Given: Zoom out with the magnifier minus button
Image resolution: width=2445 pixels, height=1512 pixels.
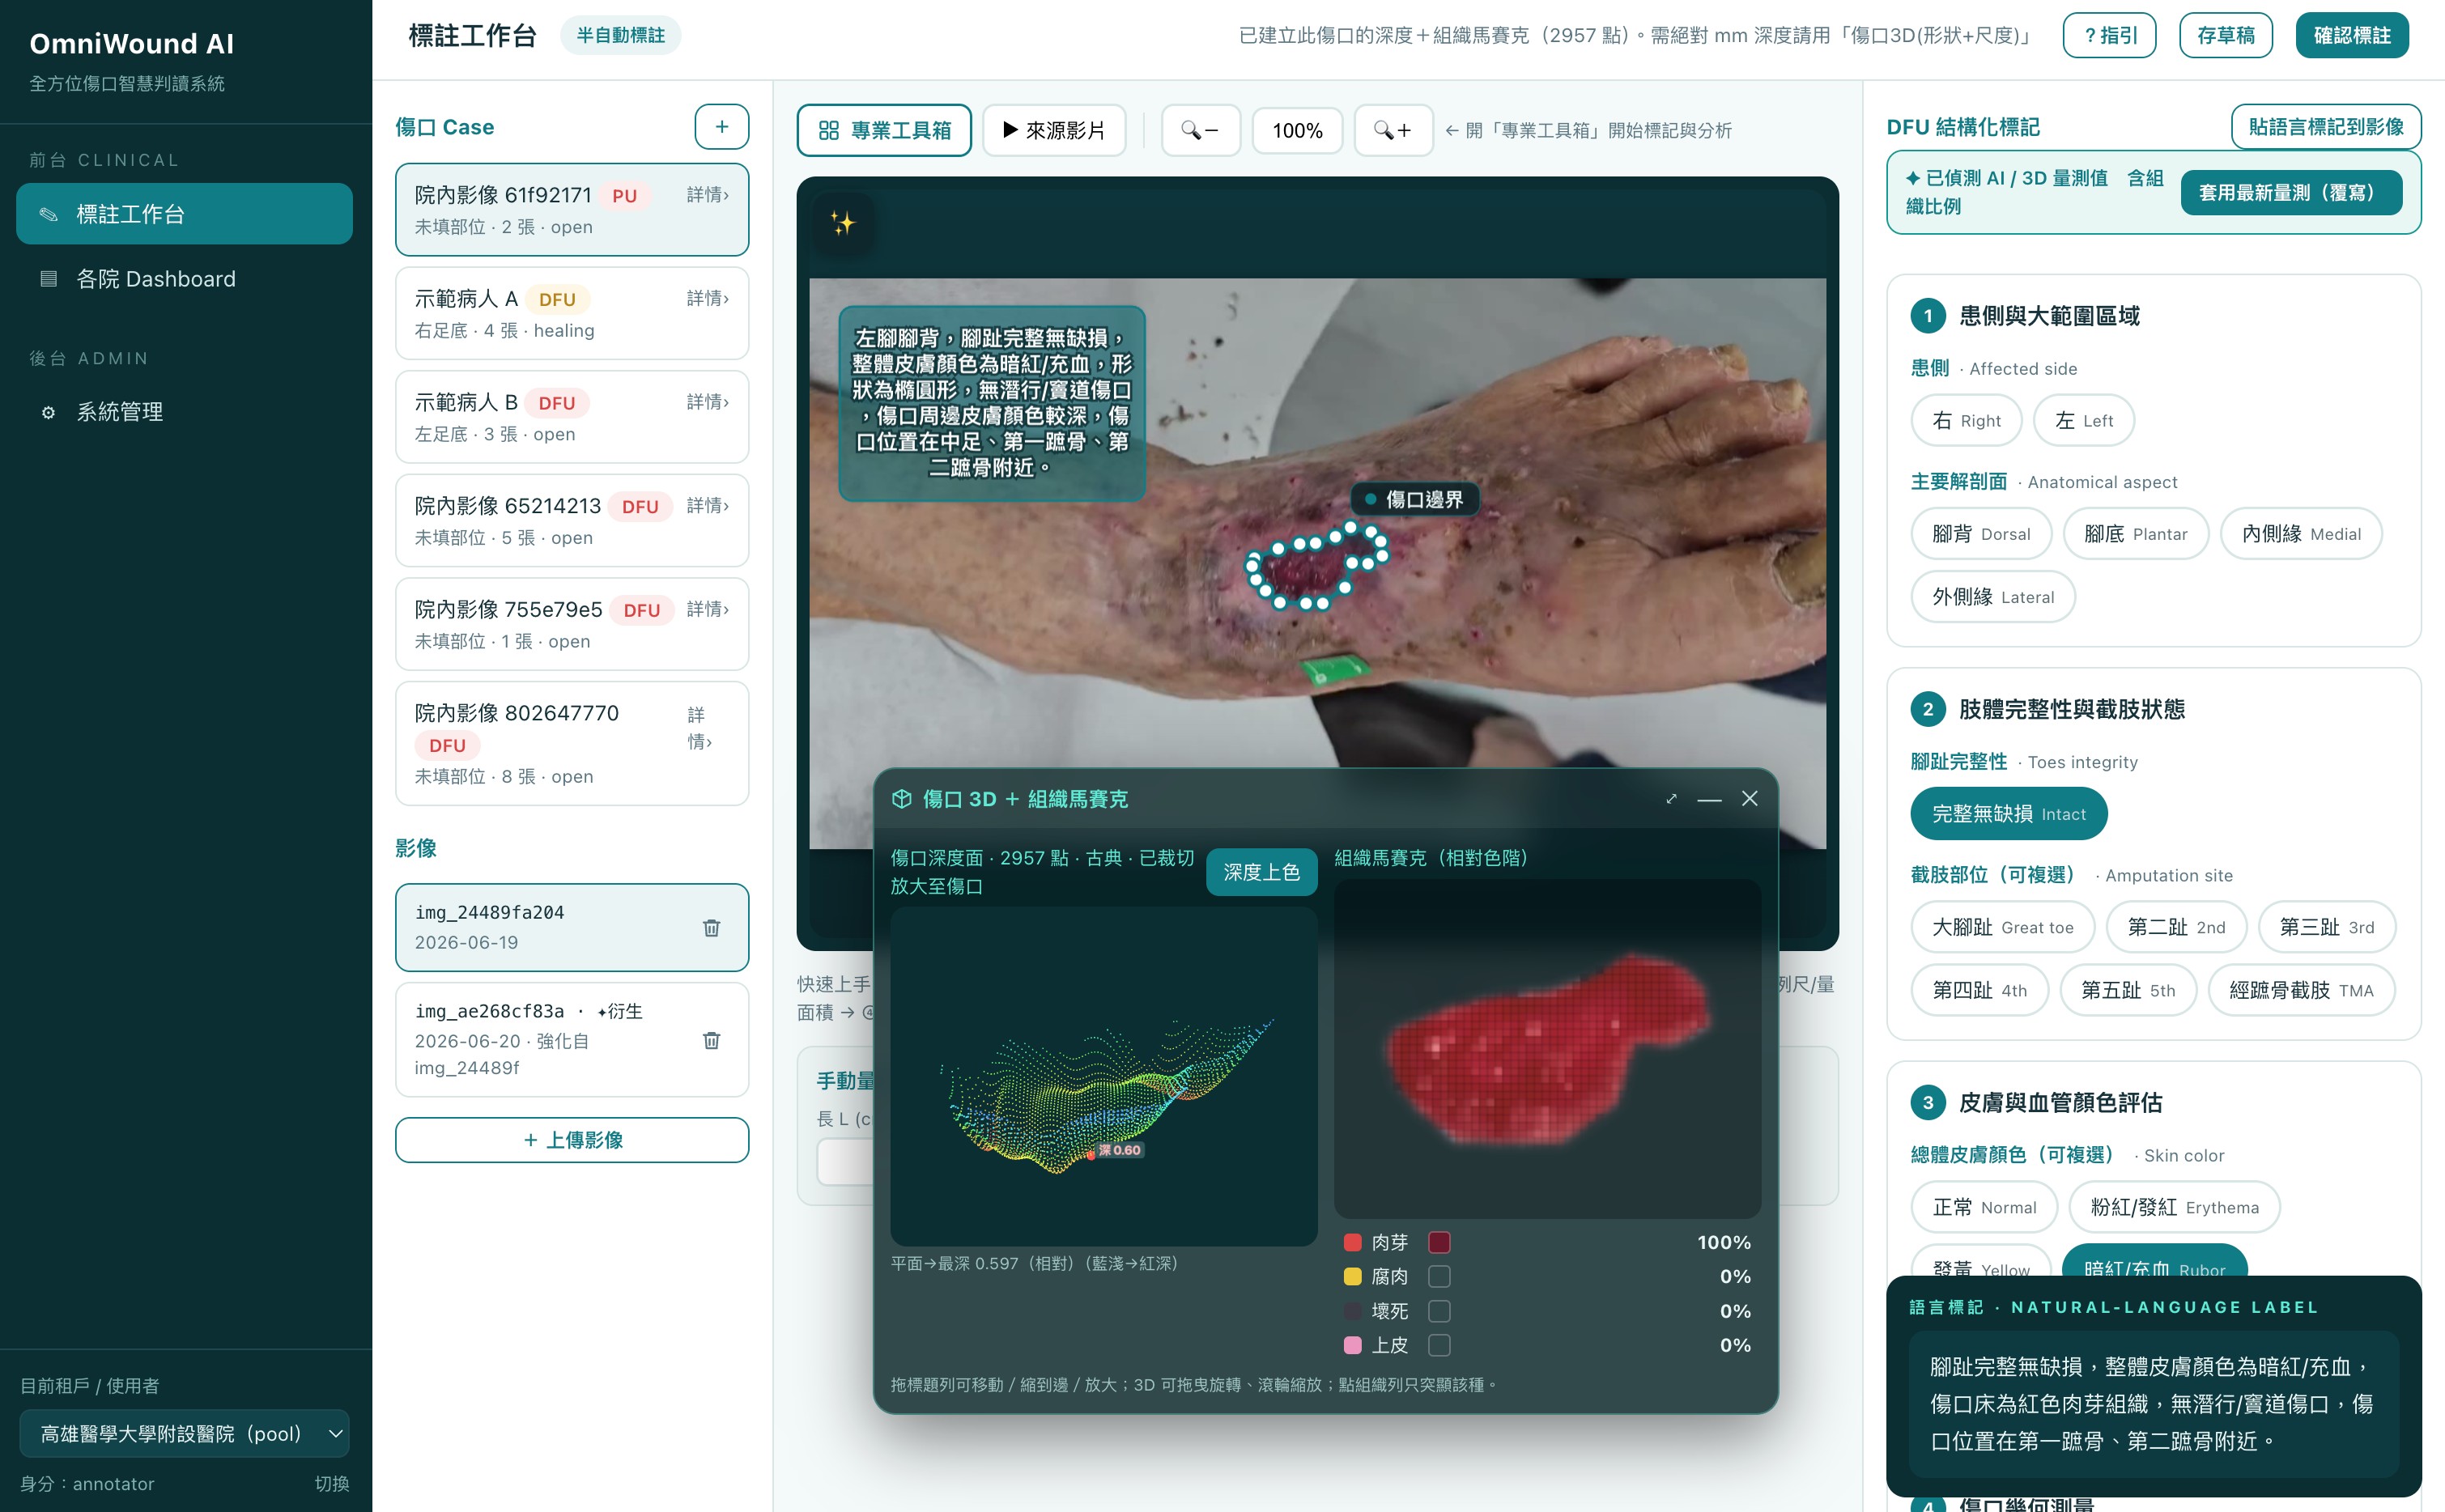Looking at the screenshot, I should (1200, 130).
